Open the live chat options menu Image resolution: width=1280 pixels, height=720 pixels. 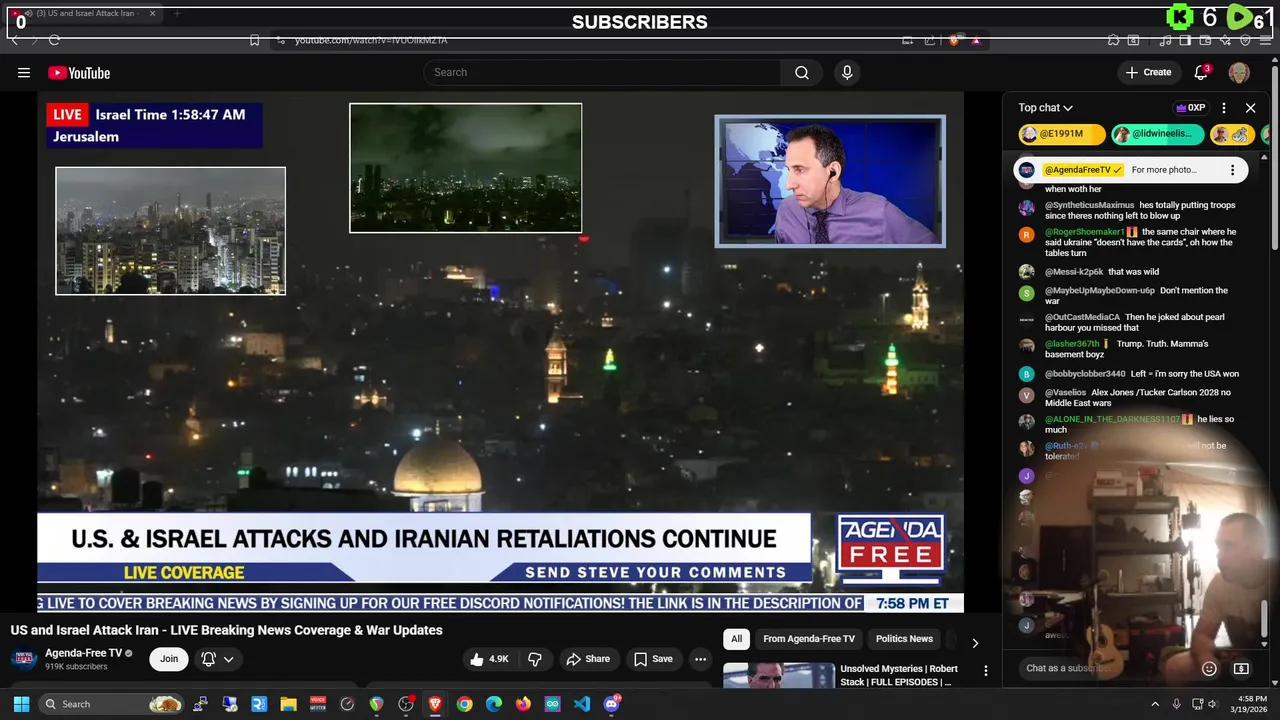[x=1224, y=108]
